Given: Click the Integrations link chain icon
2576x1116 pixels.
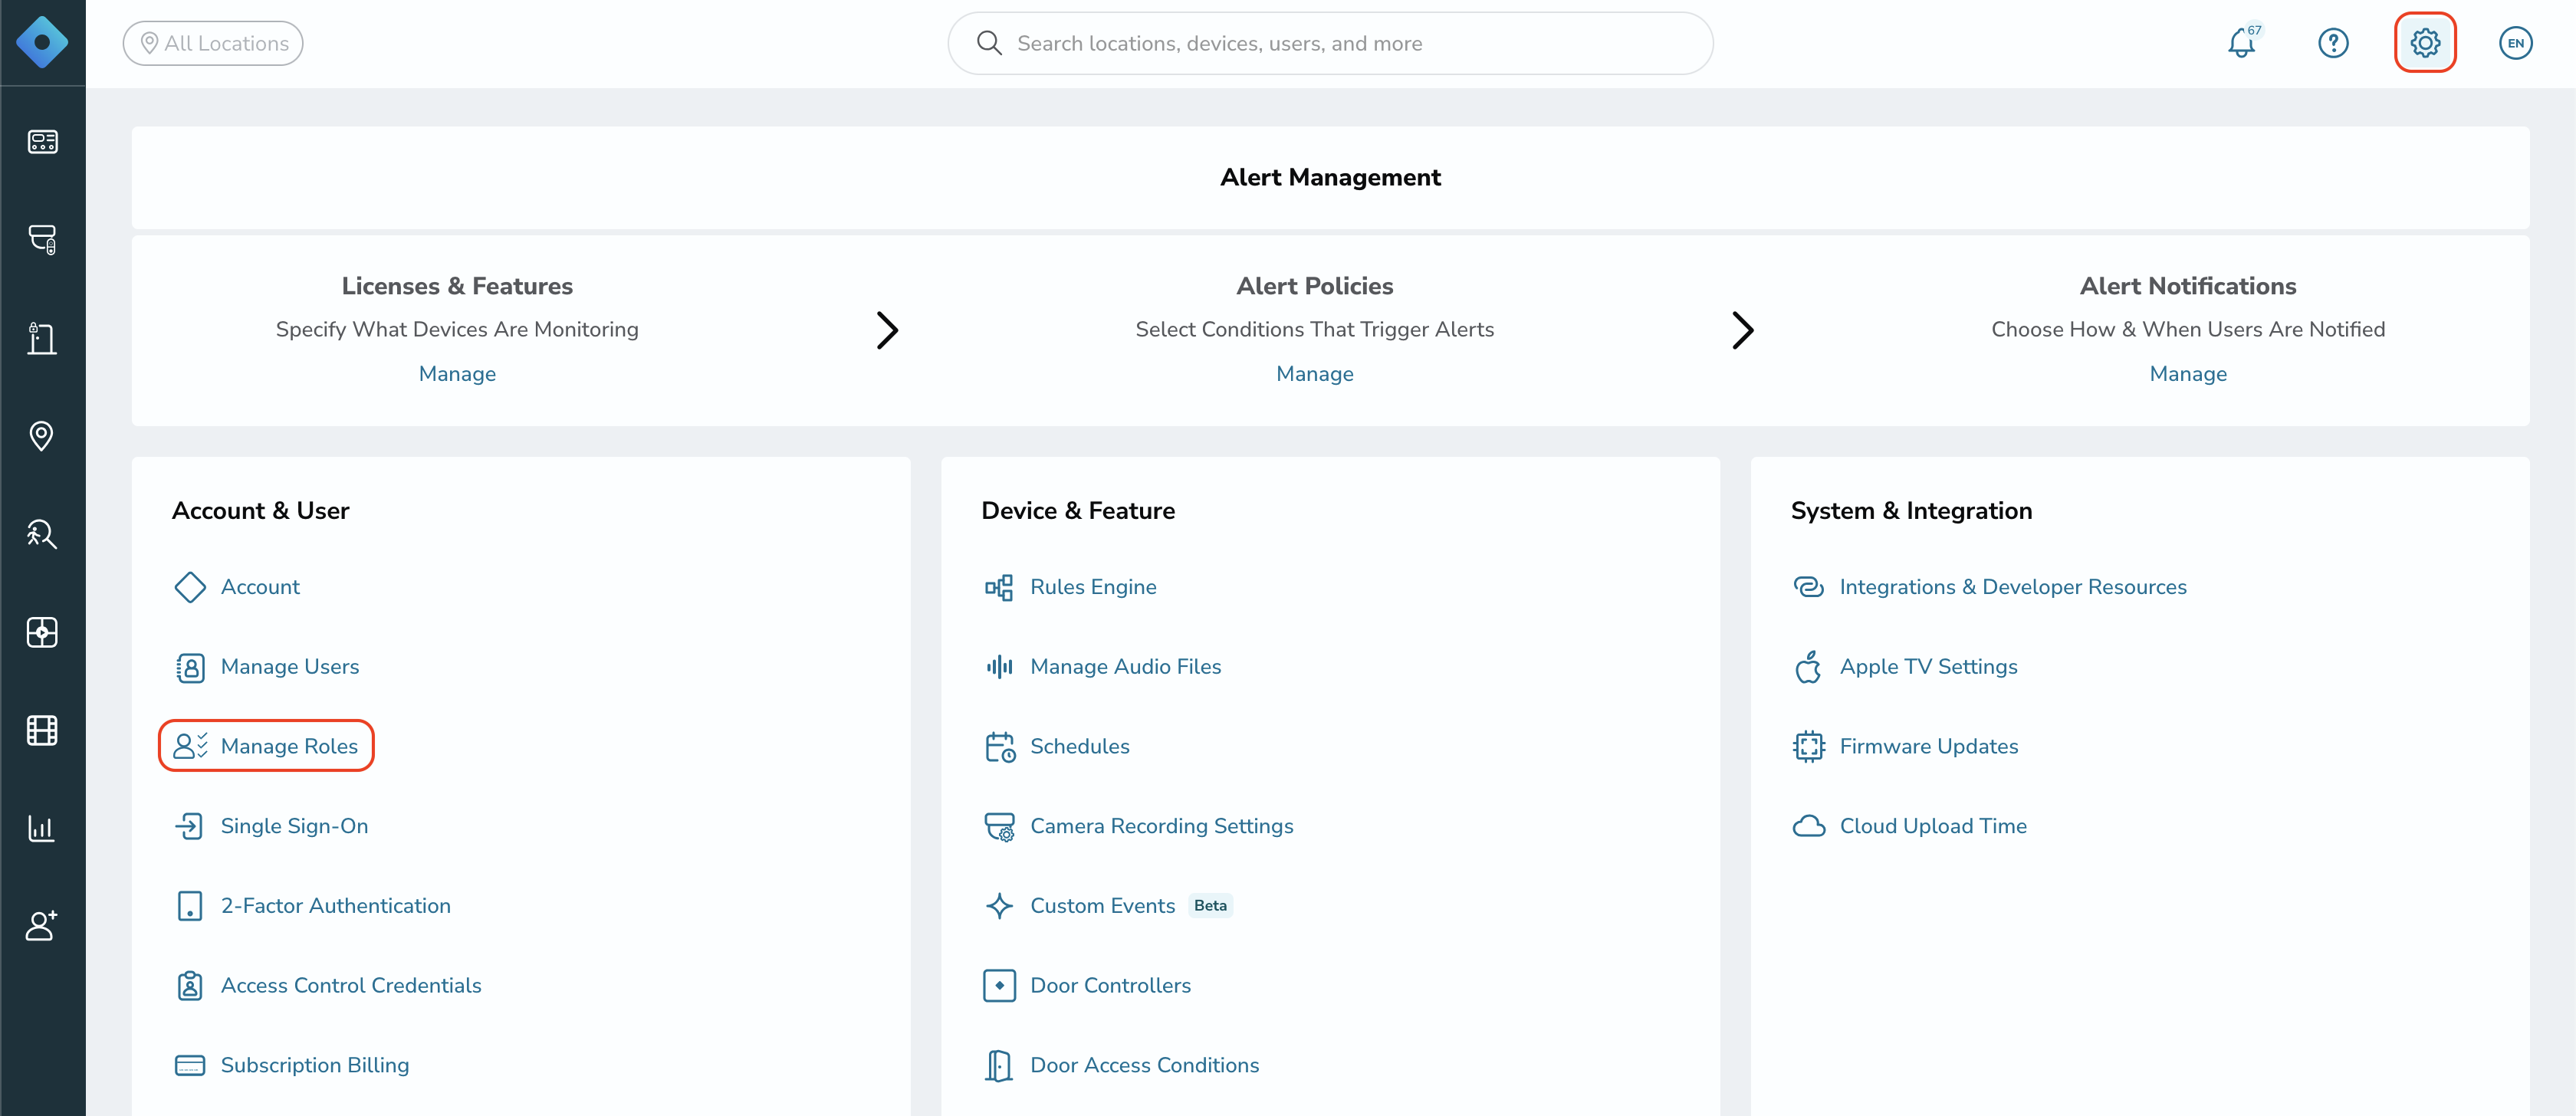Looking at the screenshot, I should pos(1808,587).
